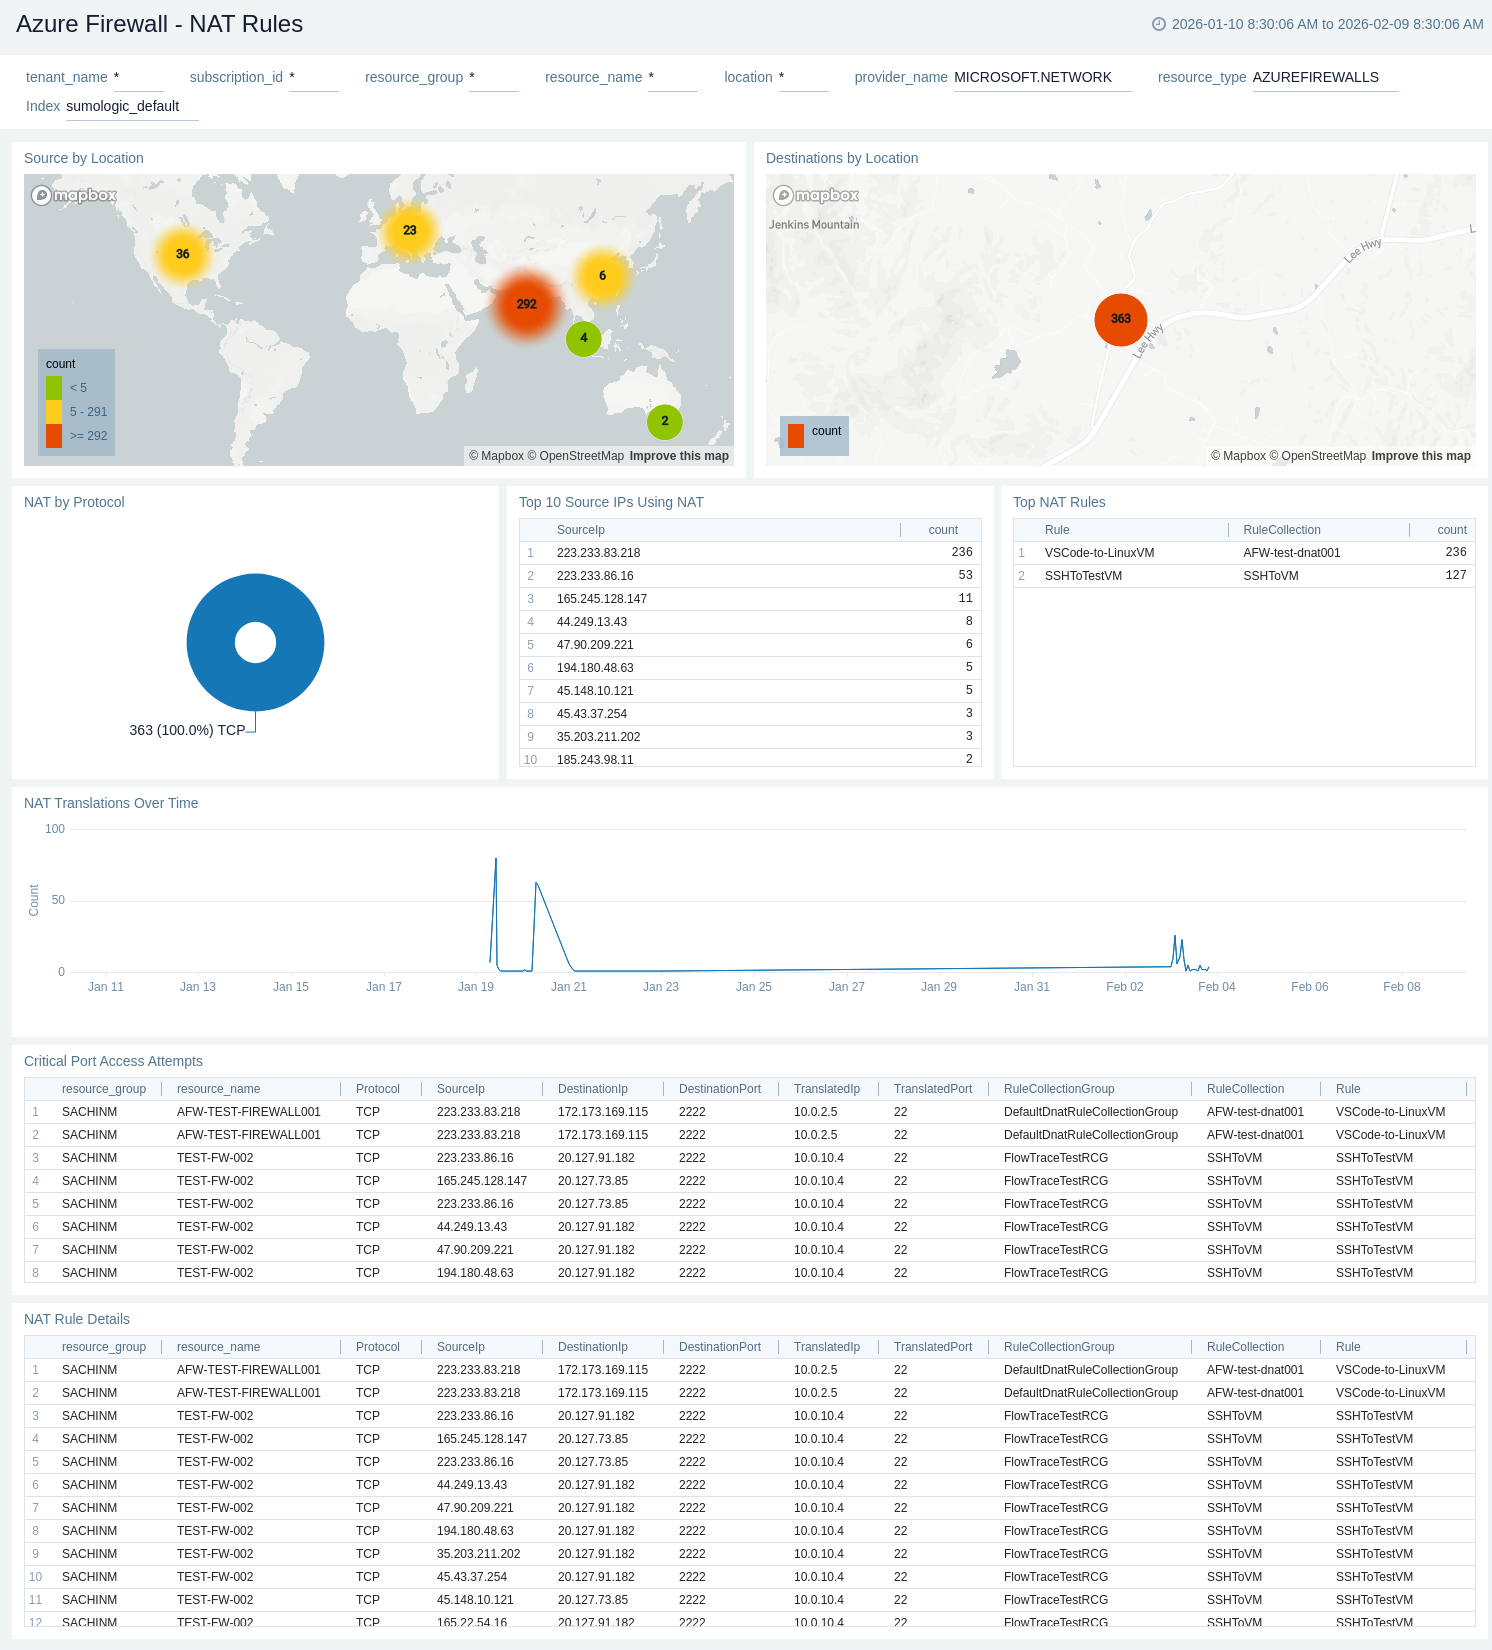Sort Top NAT Rules by RuleCollection header
Viewport: 1492px width, 1650px height.
(1281, 530)
